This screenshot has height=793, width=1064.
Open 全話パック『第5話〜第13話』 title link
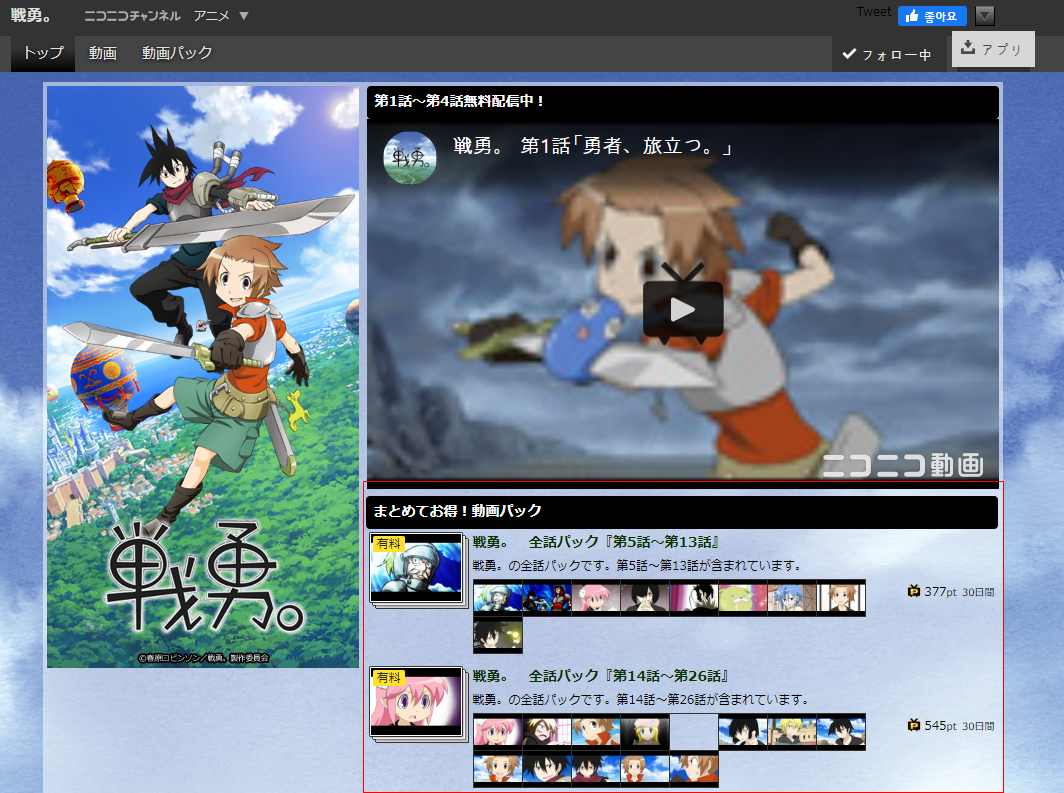[595, 542]
